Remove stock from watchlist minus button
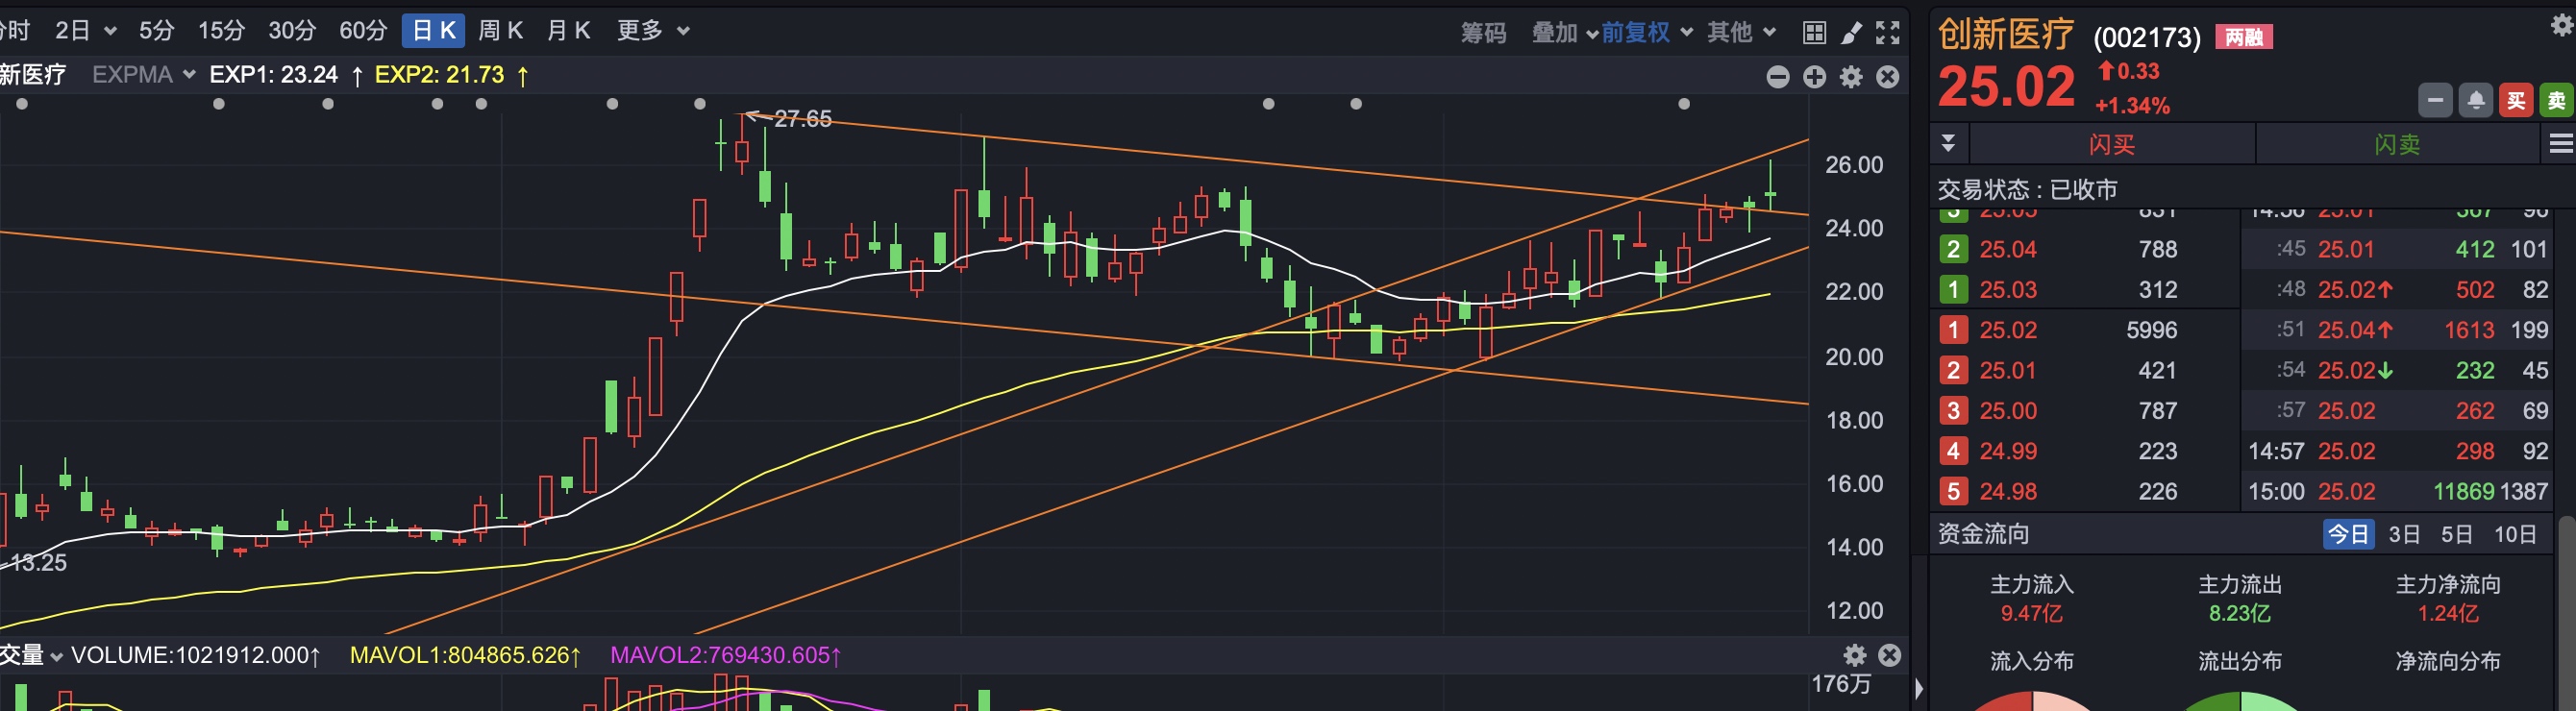2576x711 pixels. 2435,100
